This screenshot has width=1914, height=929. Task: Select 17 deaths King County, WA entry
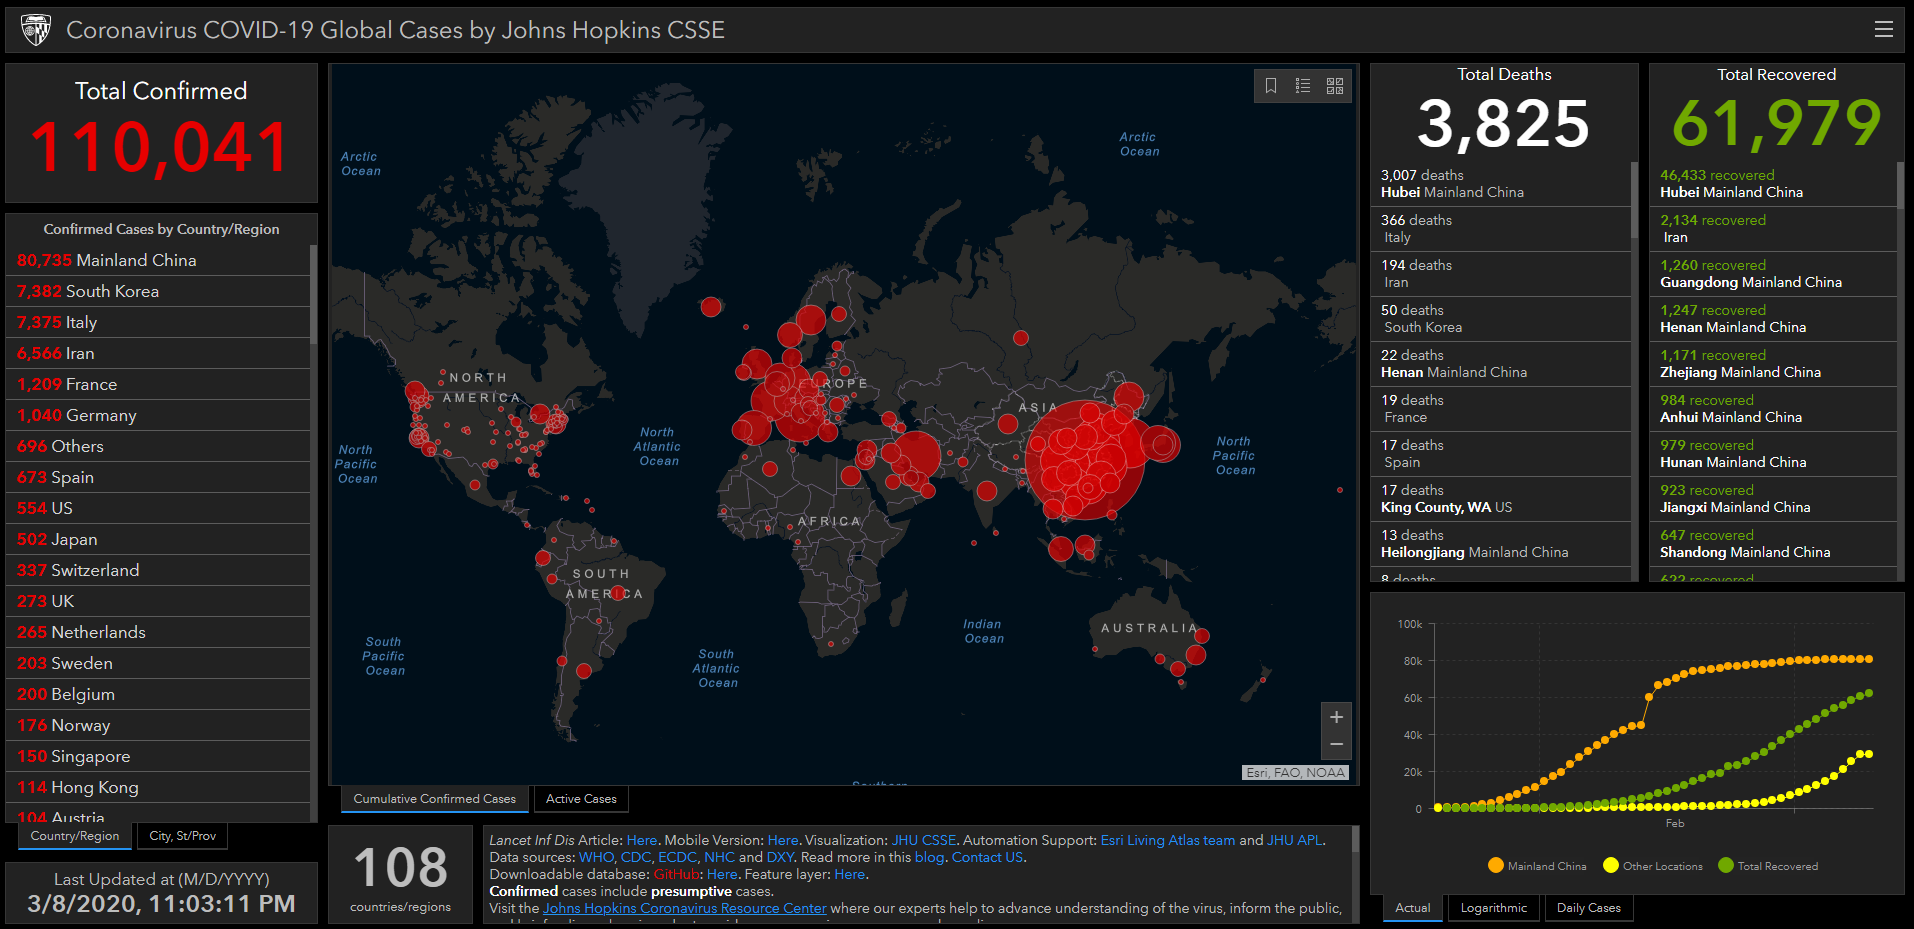coord(1501,499)
